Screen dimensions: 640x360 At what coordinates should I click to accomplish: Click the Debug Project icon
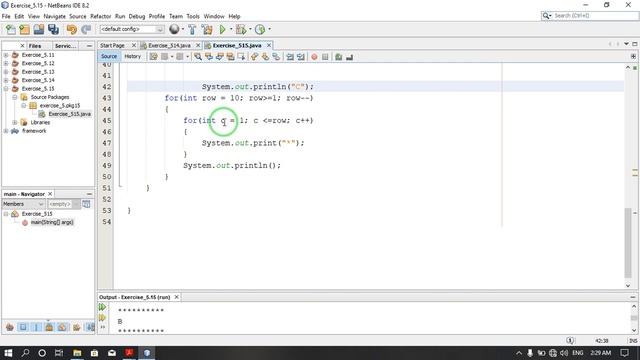[241, 29]
